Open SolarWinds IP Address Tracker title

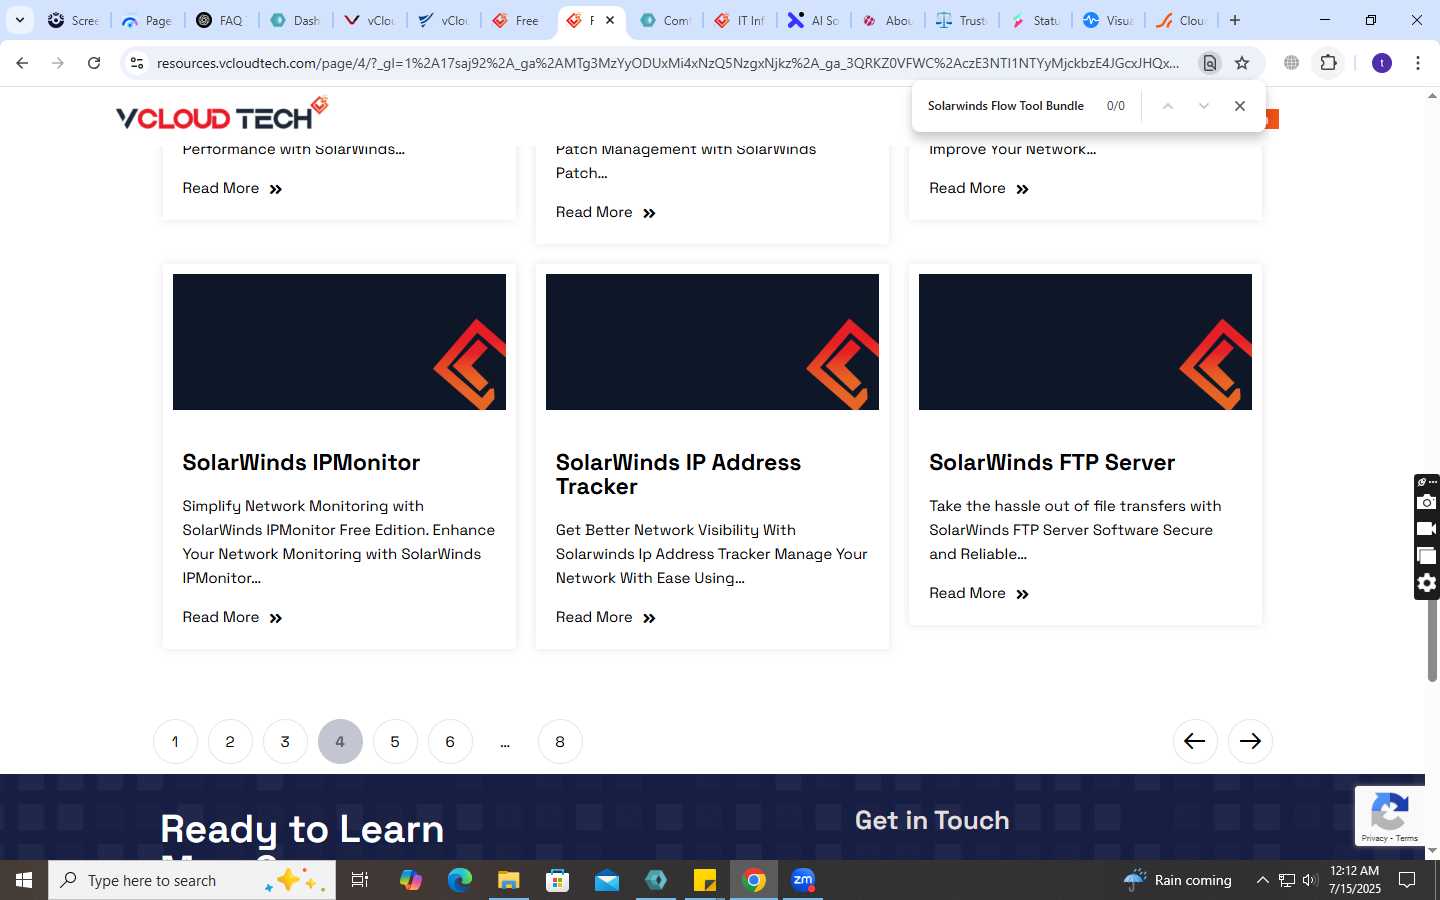[678, 475]
